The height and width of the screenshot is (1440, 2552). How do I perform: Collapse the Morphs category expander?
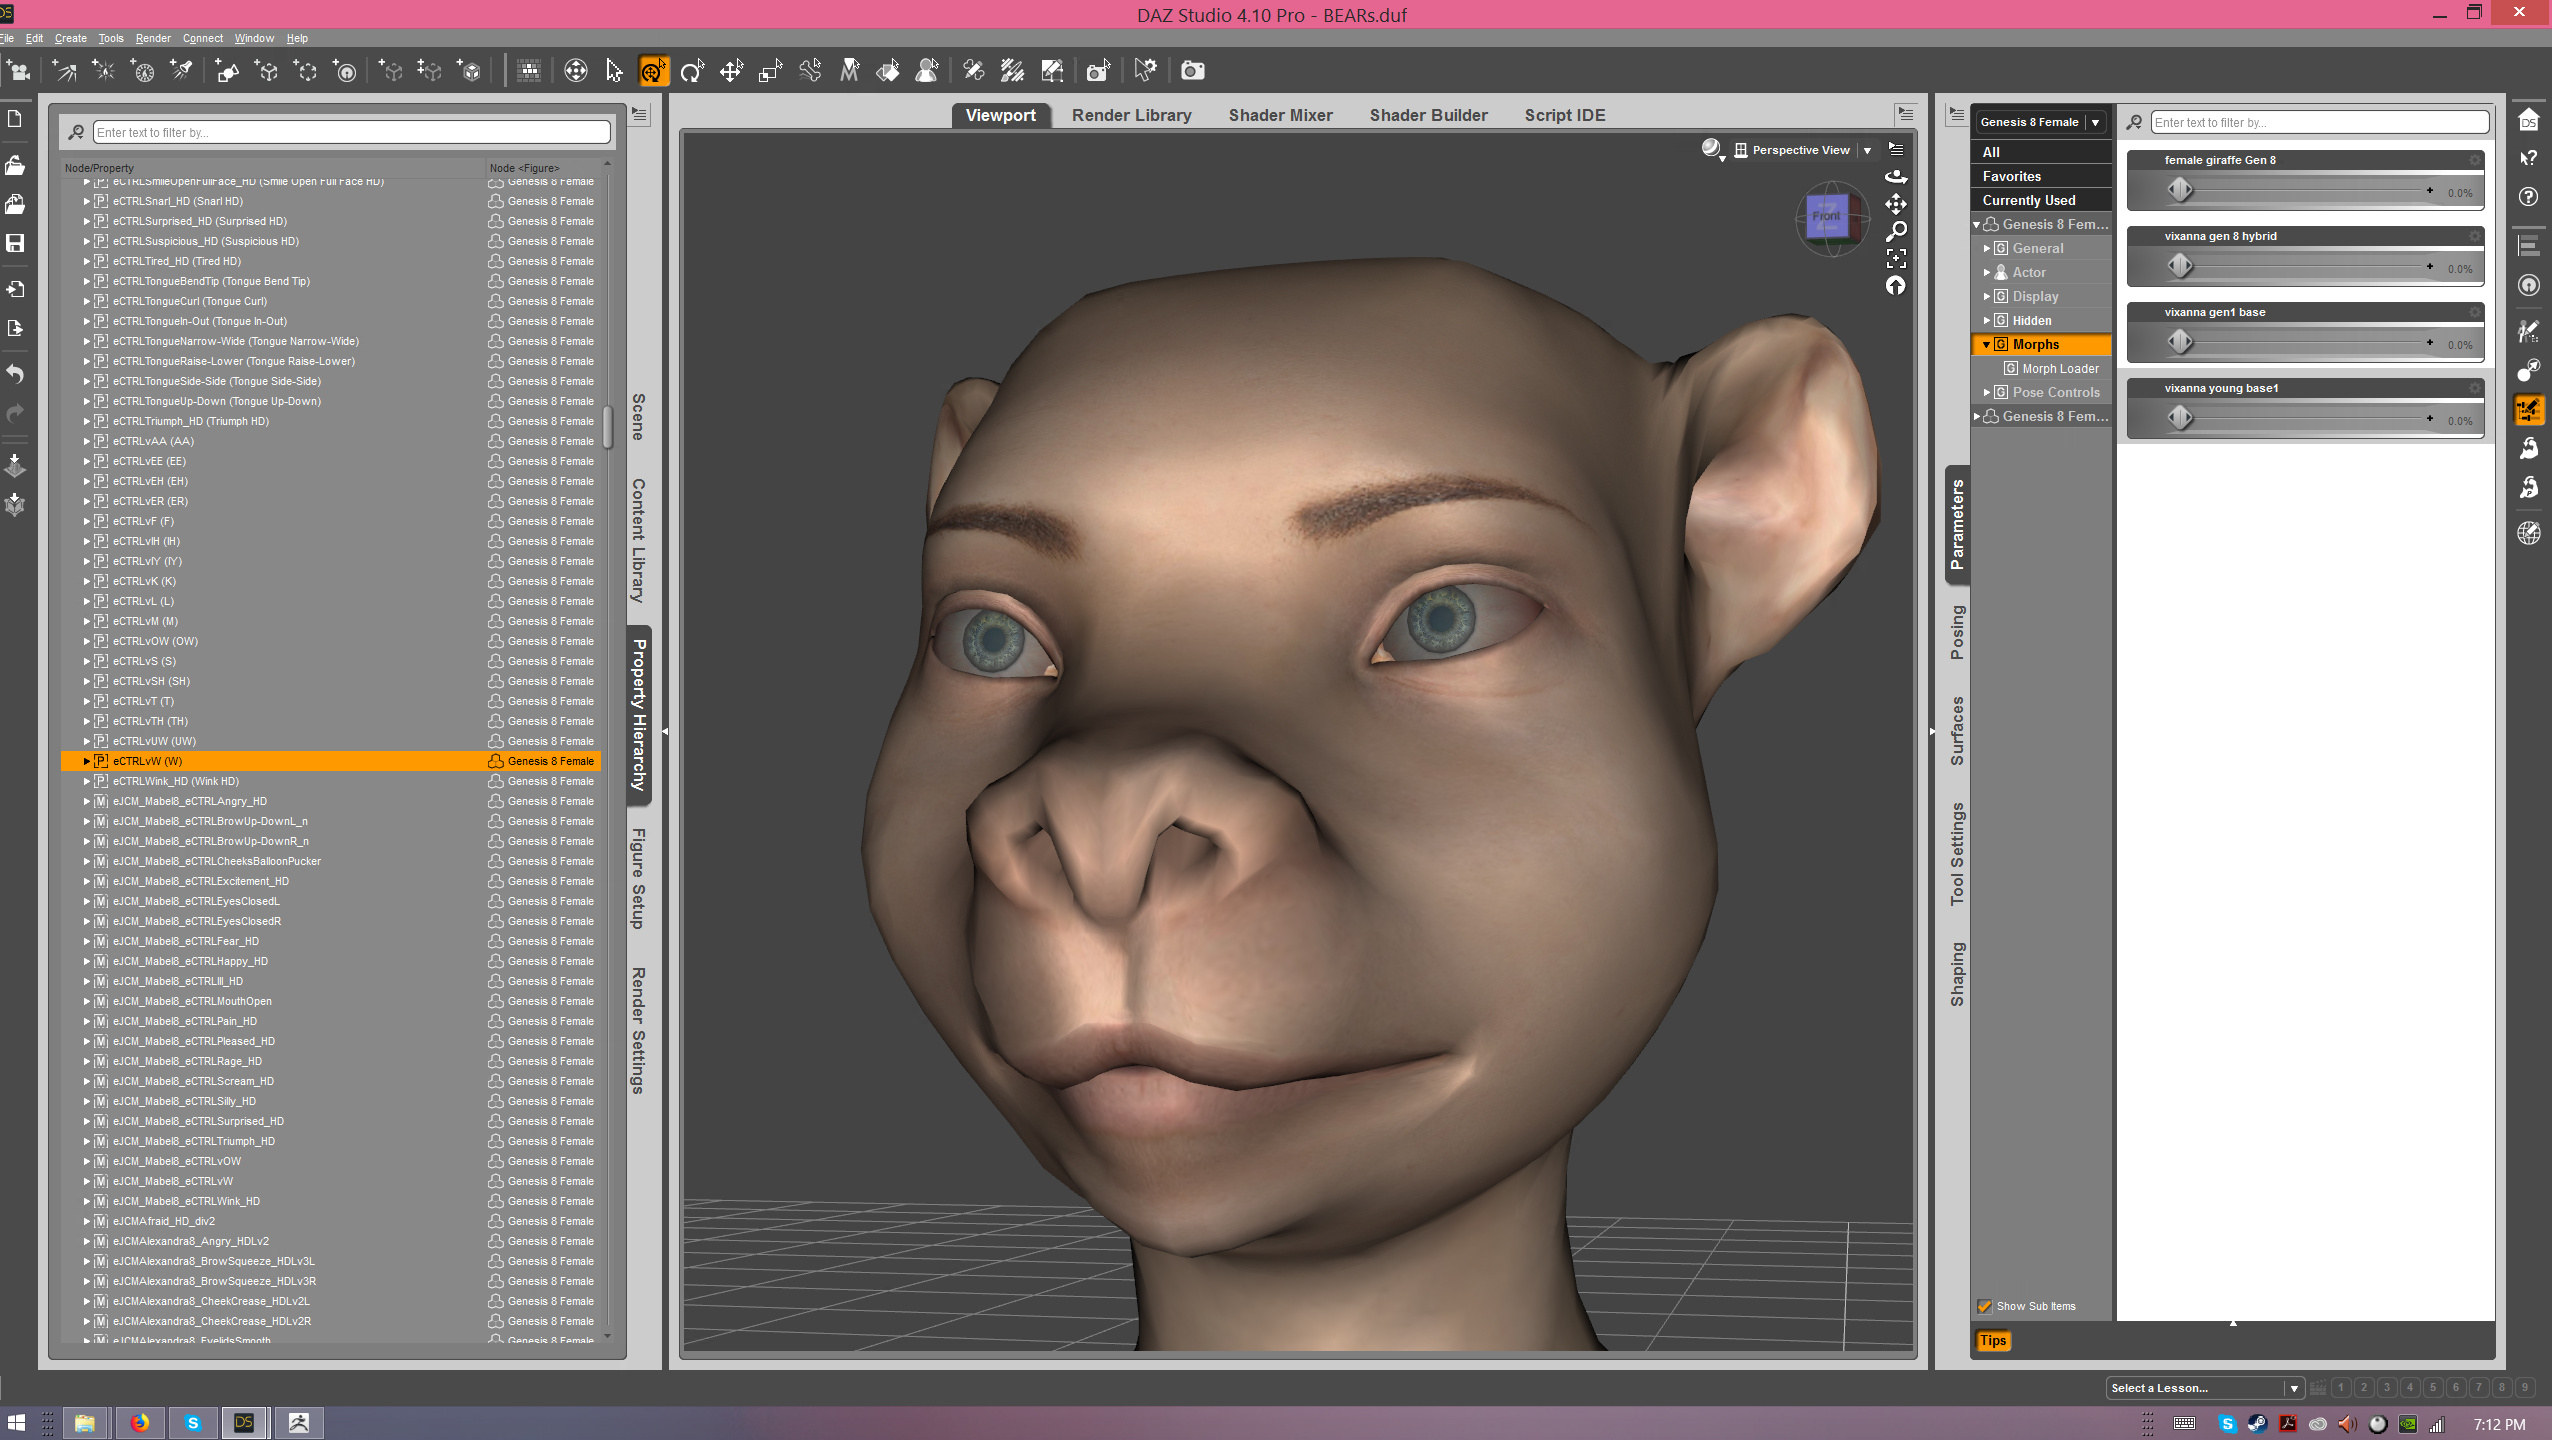coord(1986,344)
